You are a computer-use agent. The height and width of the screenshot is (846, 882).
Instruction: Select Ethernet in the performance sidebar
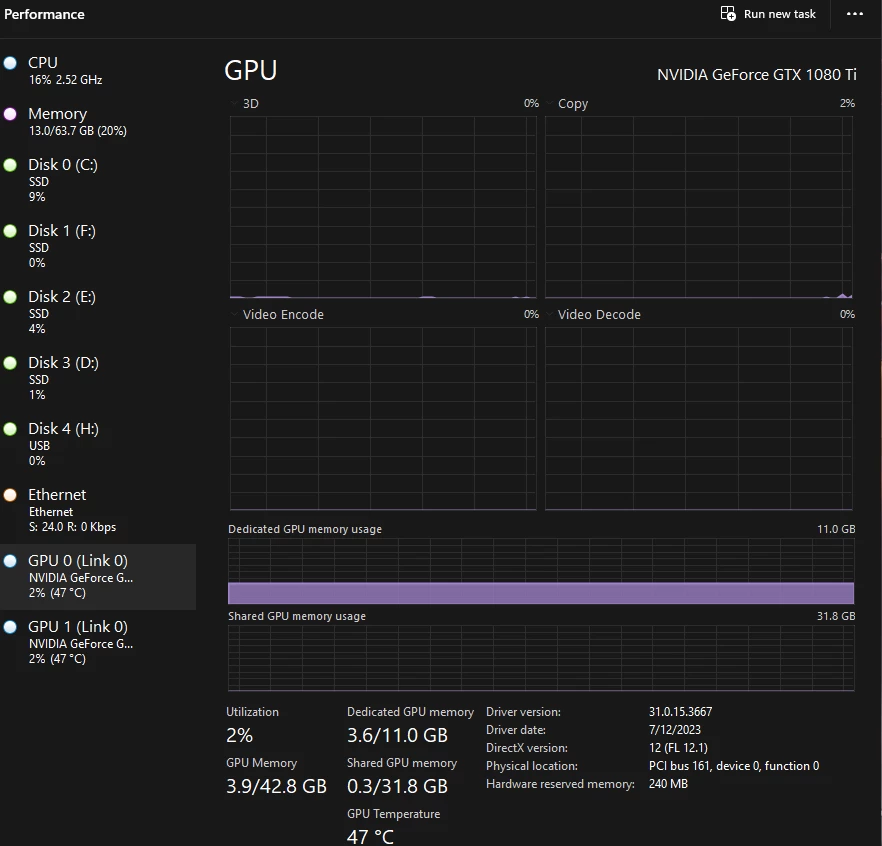pyautogui.click(x=98, y=510)
